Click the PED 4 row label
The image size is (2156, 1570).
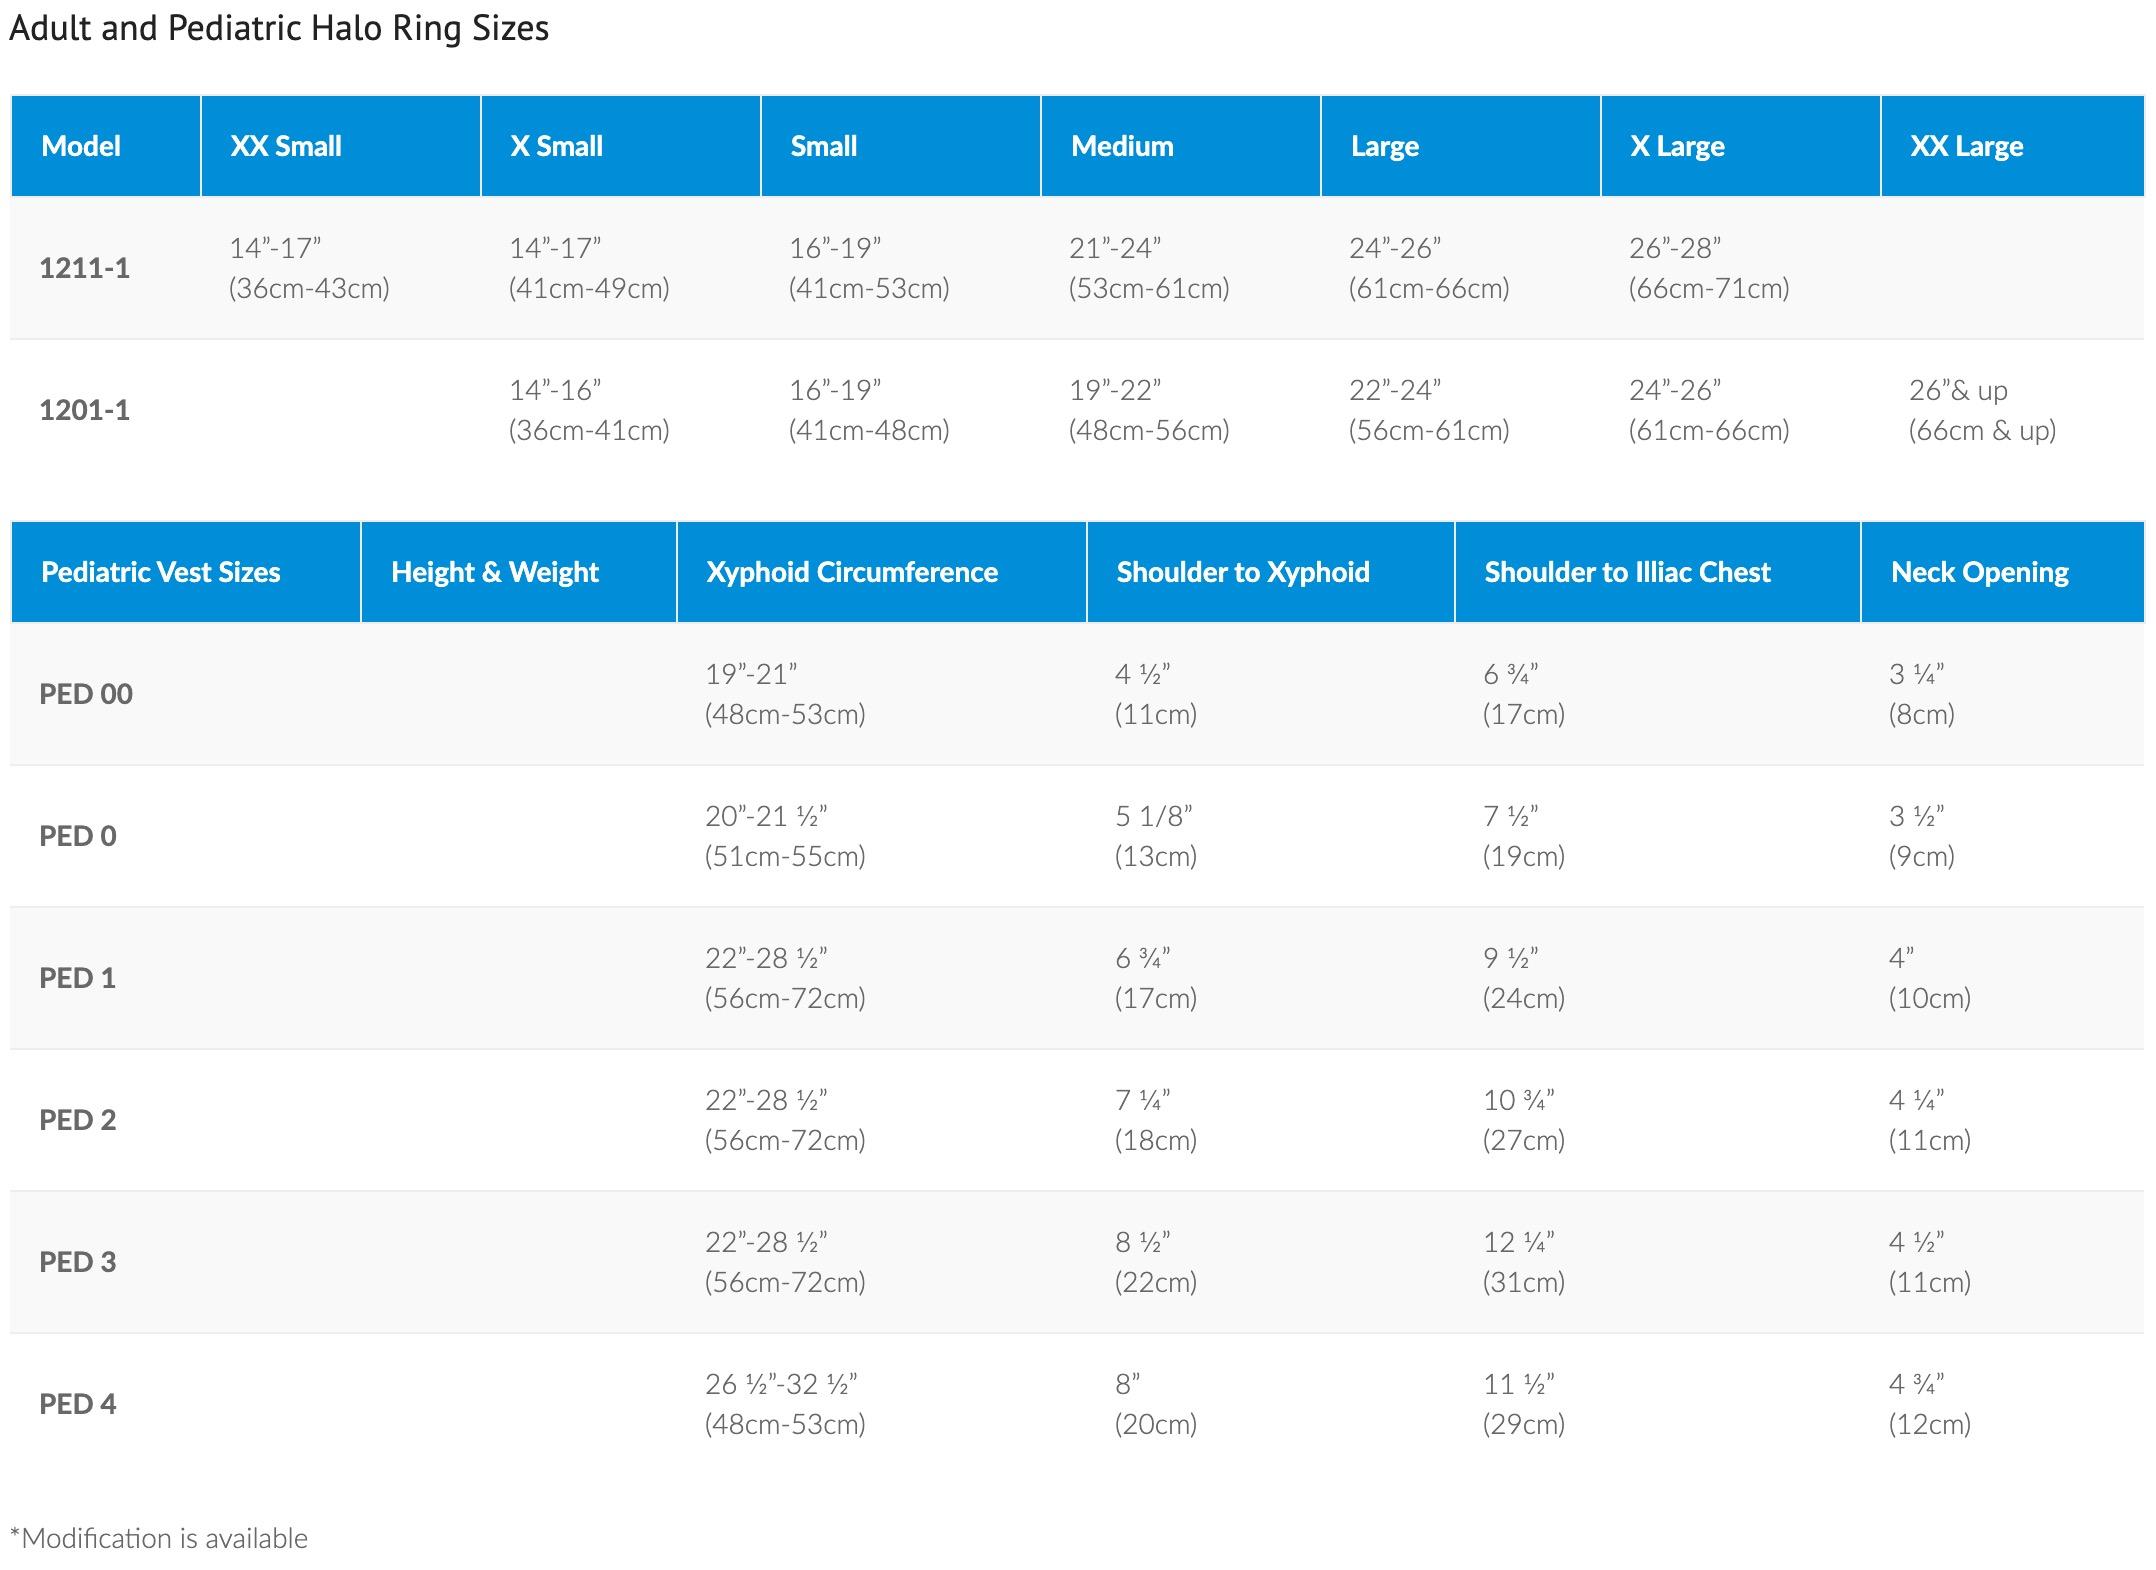click(x=77, y=1404)
